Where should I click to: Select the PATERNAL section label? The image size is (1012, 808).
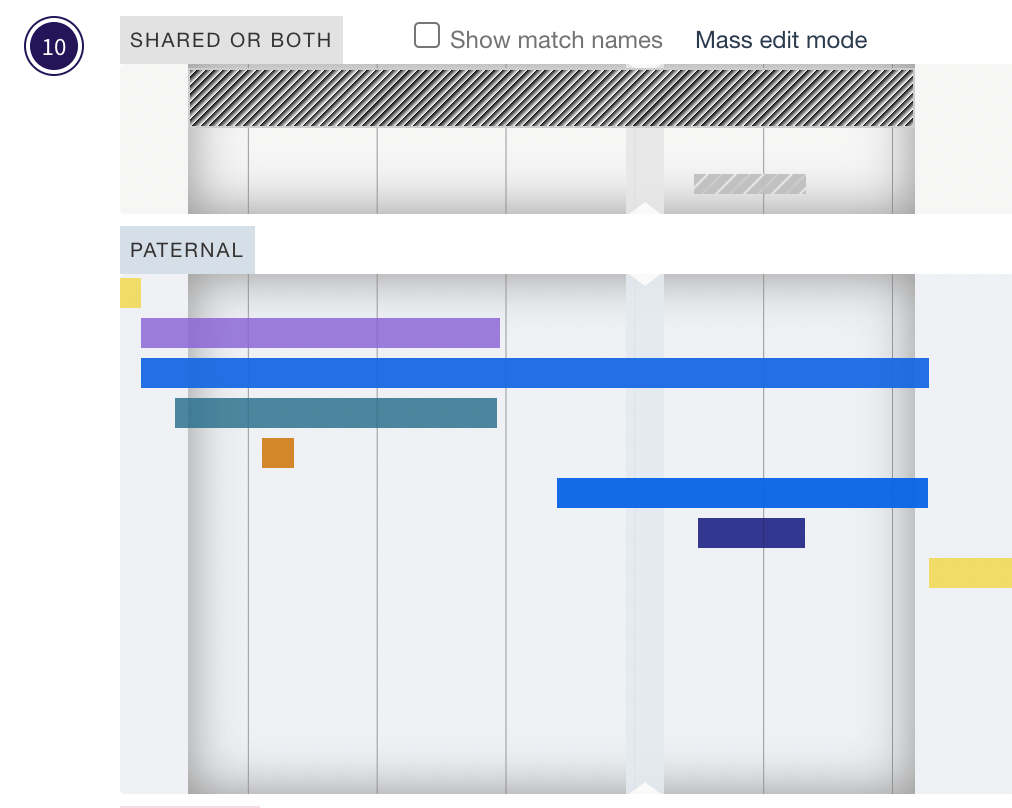(186, 250)
